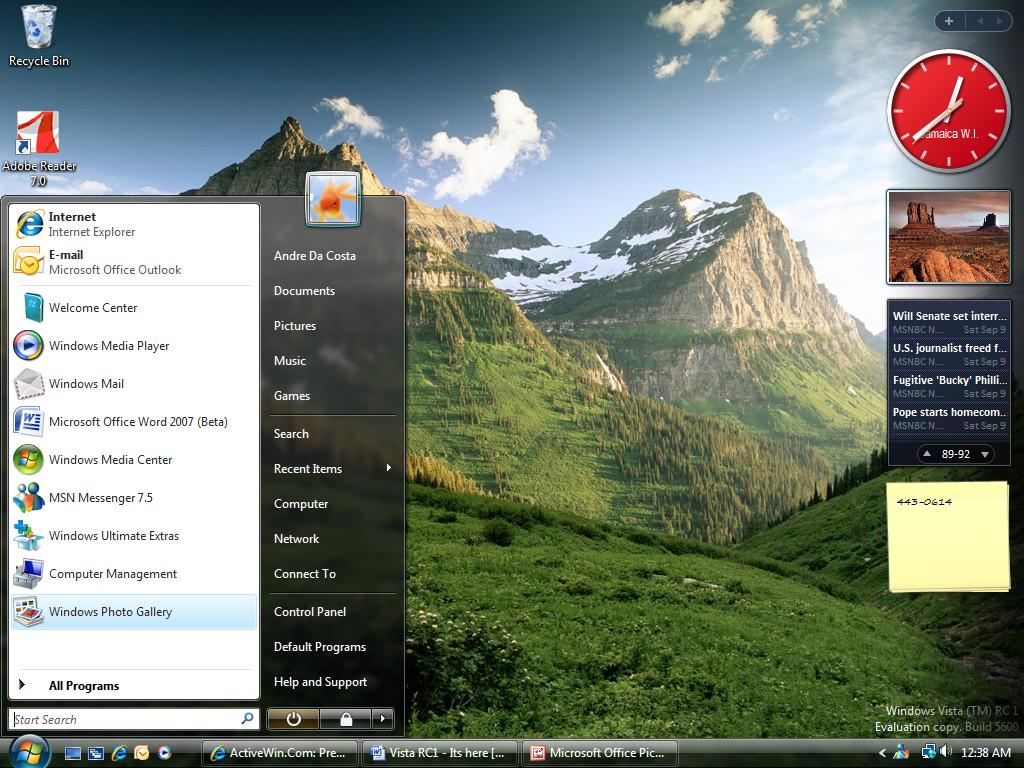
Task: Go to next sidebar page arrow
Action: click(x=999, y=21)
